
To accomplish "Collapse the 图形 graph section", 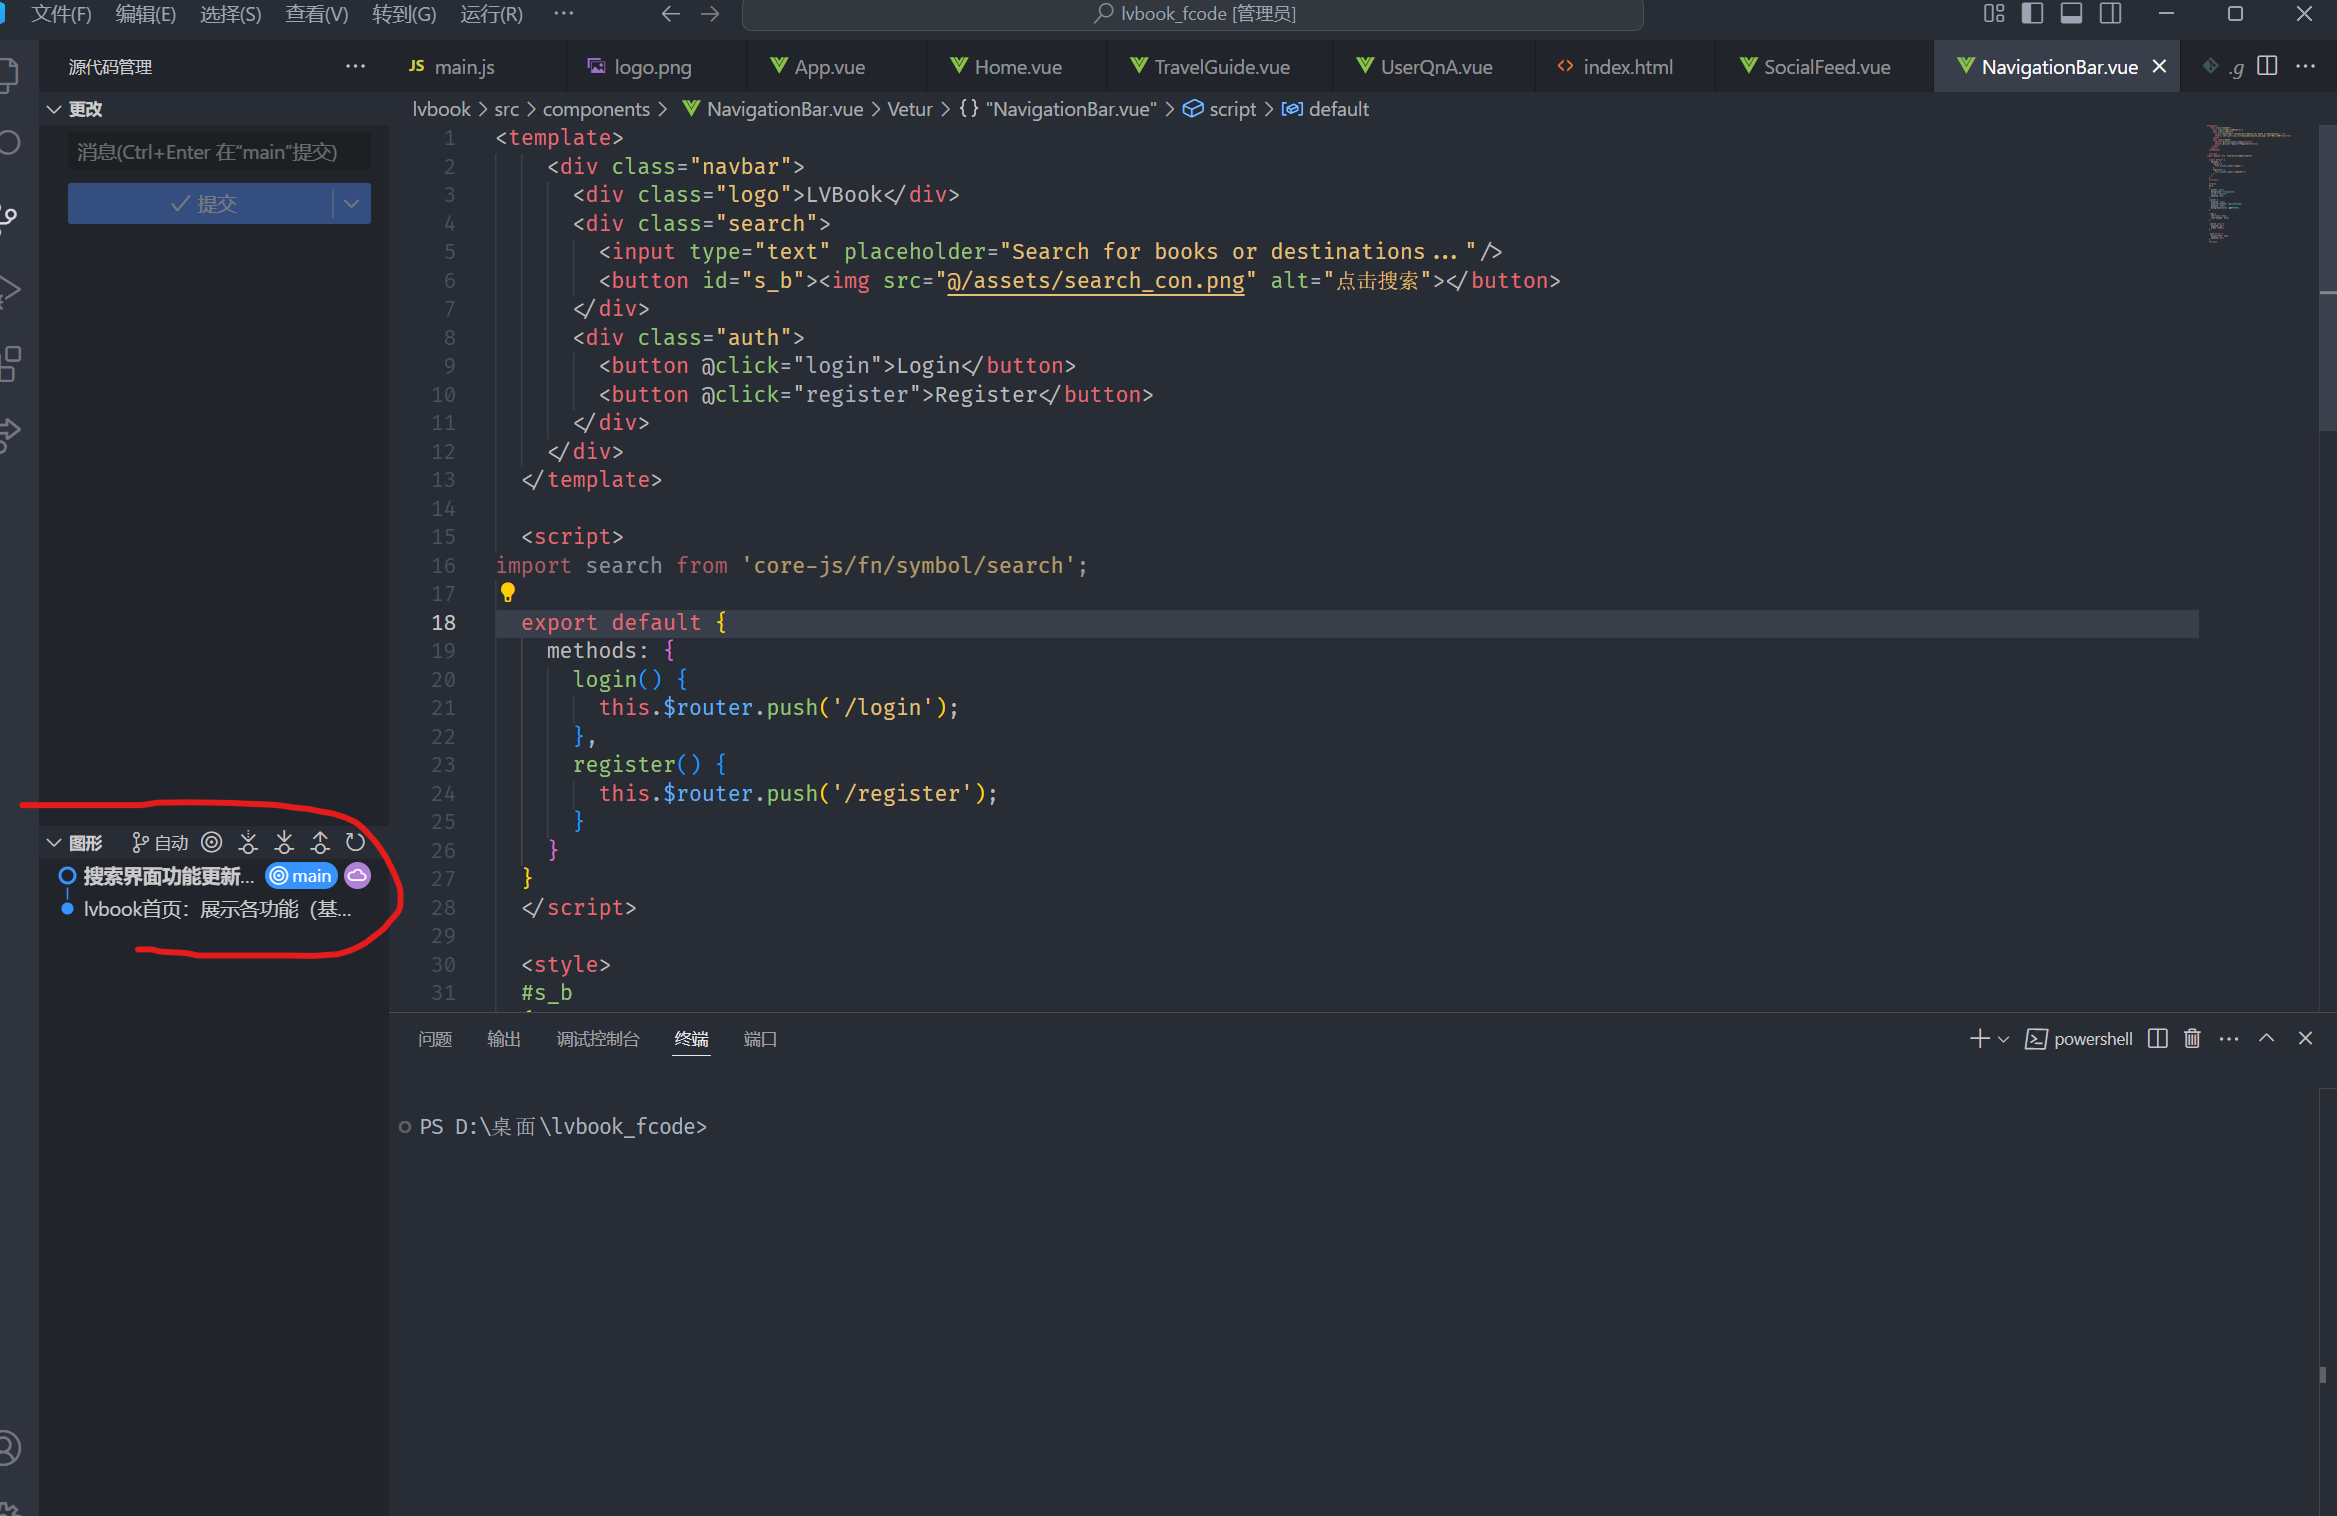I will (x=55, y=843).
